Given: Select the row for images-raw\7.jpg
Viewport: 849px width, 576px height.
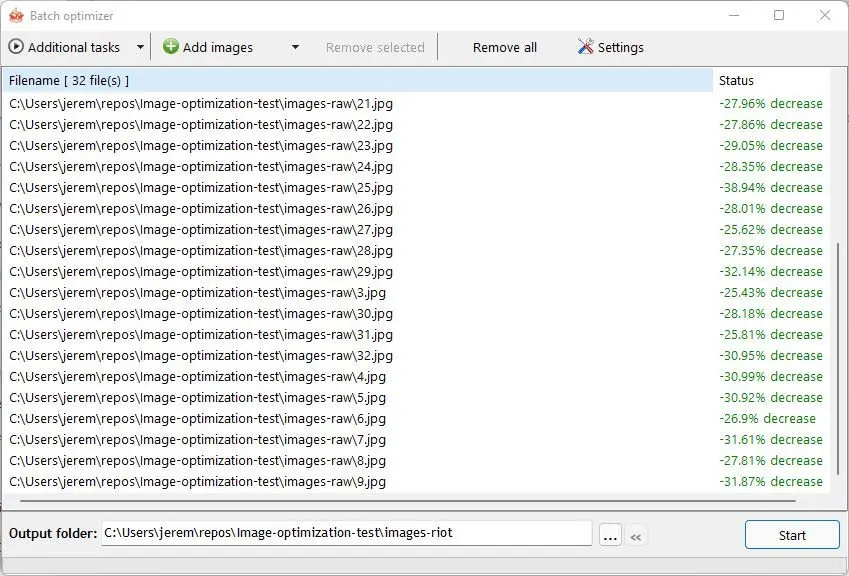Looking at the screenshot, I should (415, 440).
